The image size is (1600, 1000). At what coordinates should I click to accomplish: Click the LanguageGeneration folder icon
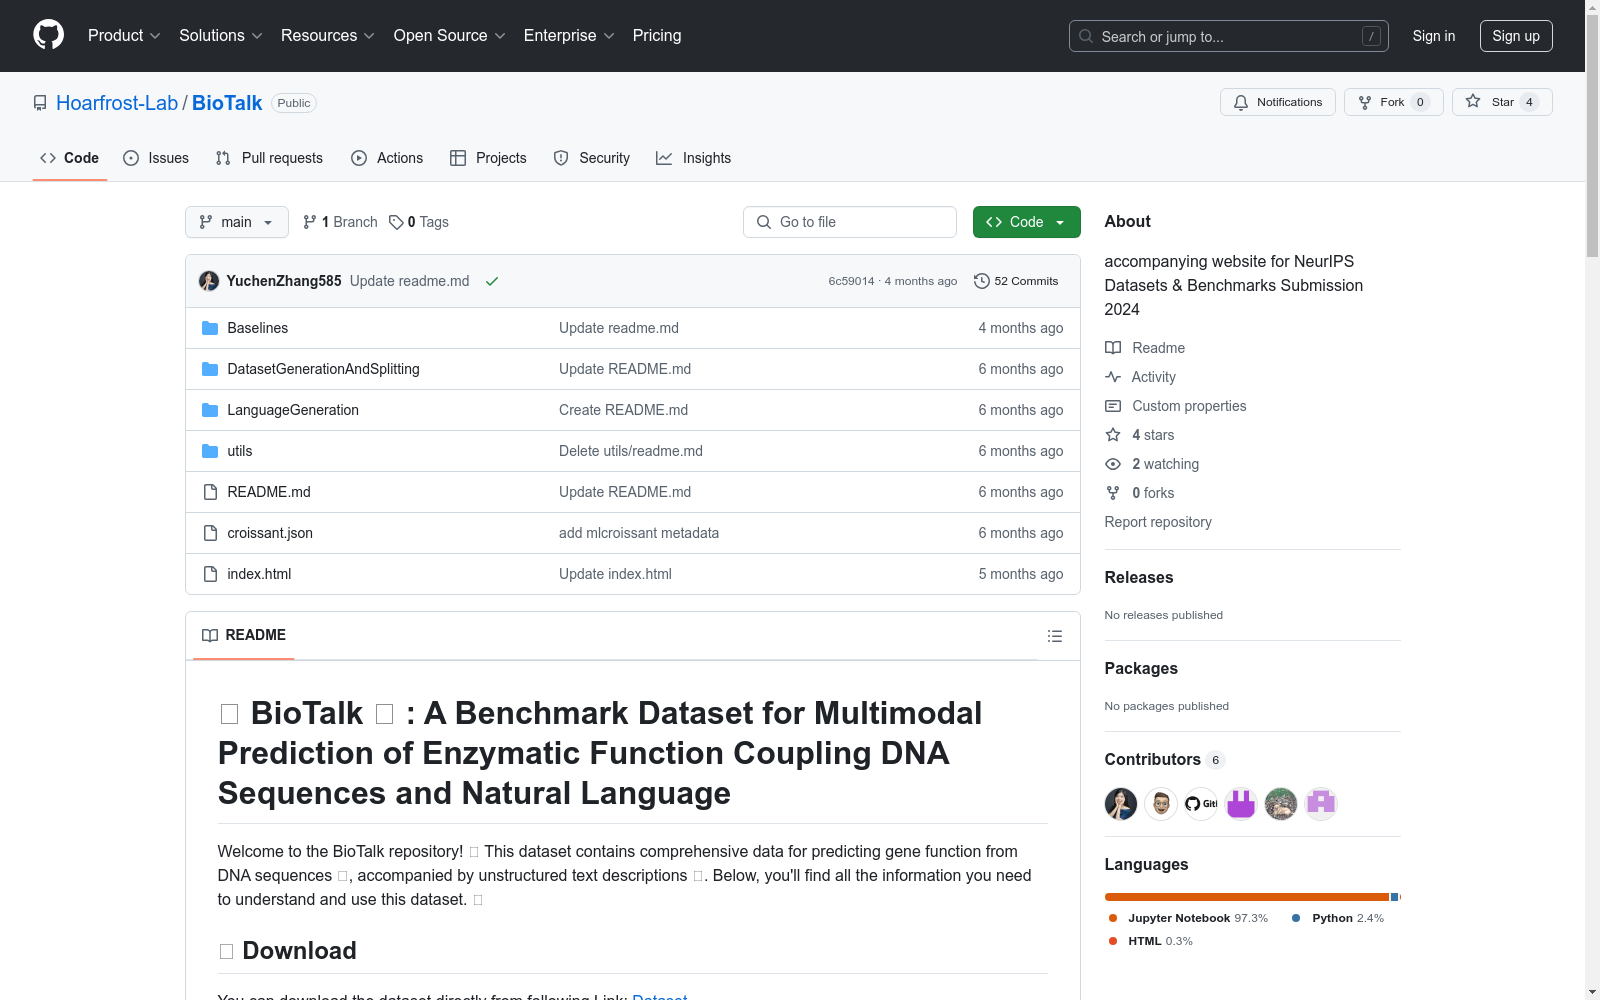point(210,410)
